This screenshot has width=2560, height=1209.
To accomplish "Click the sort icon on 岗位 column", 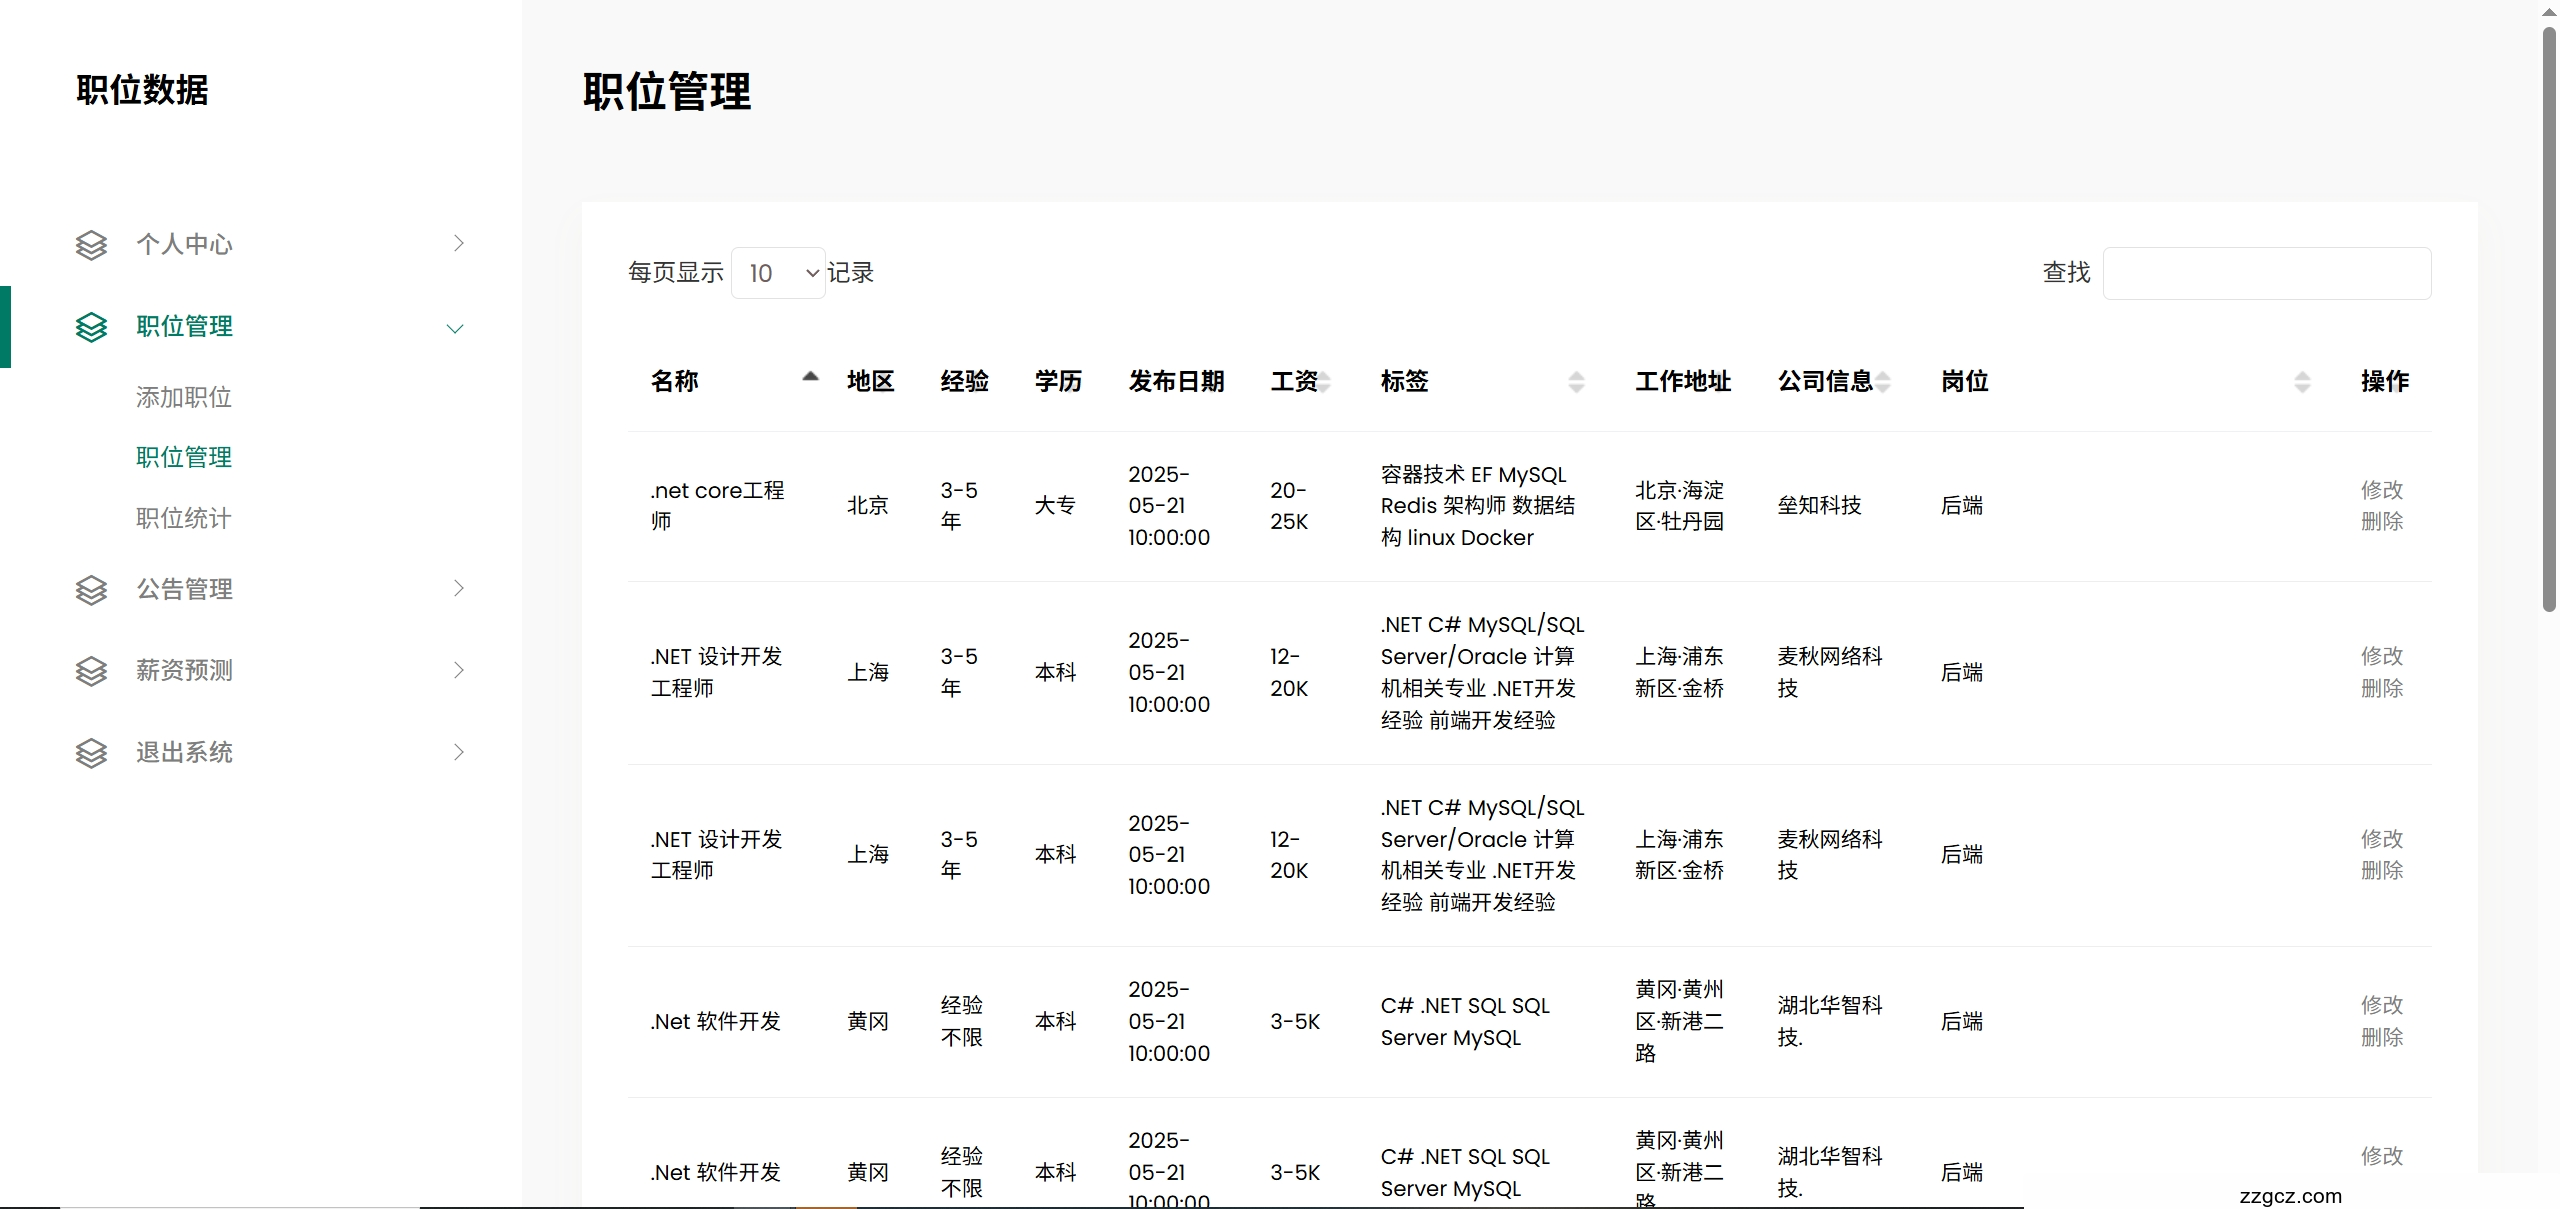I will click(2302, 382).
